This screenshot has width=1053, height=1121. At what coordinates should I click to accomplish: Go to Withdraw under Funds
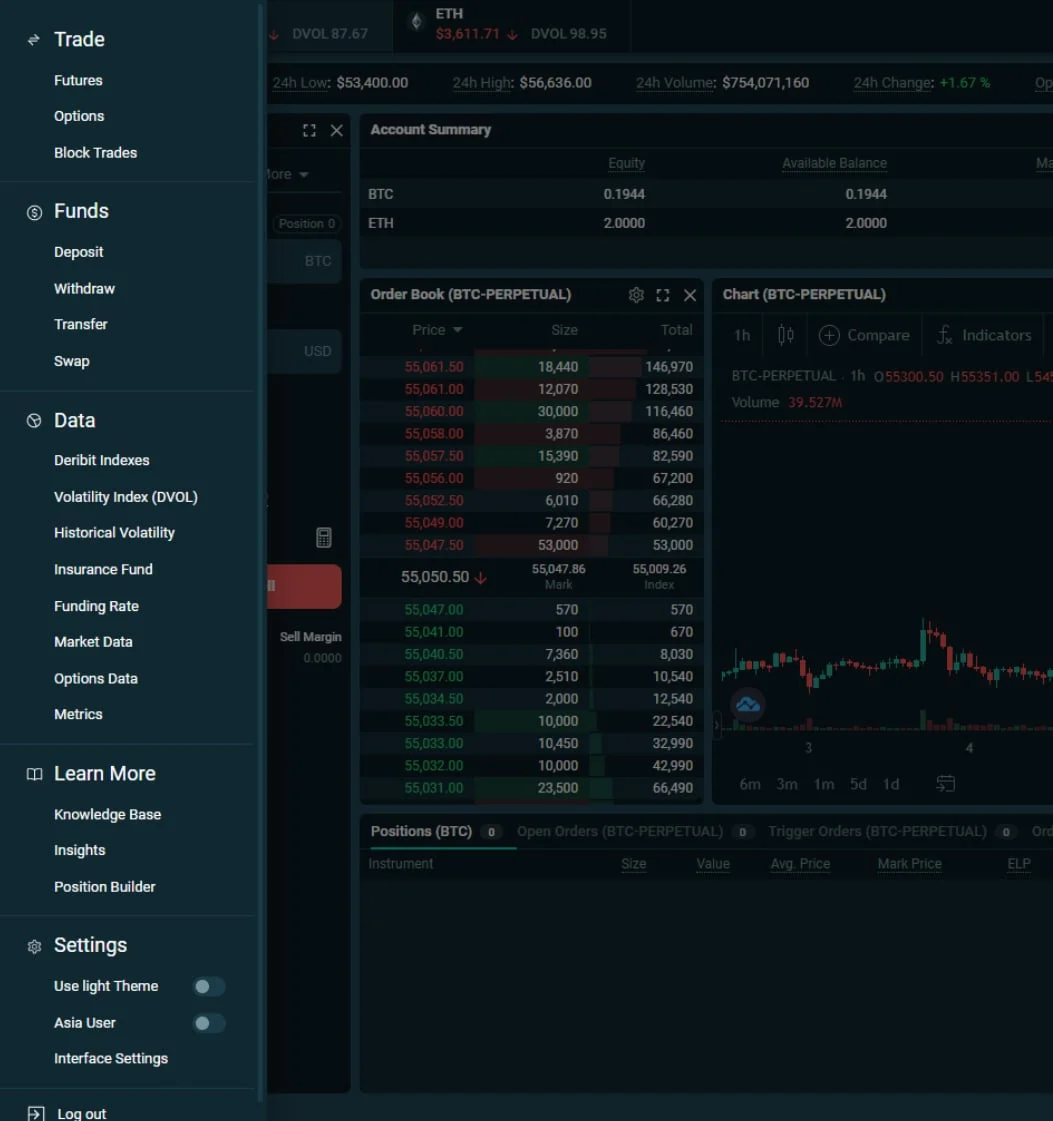tap(84, 289)
